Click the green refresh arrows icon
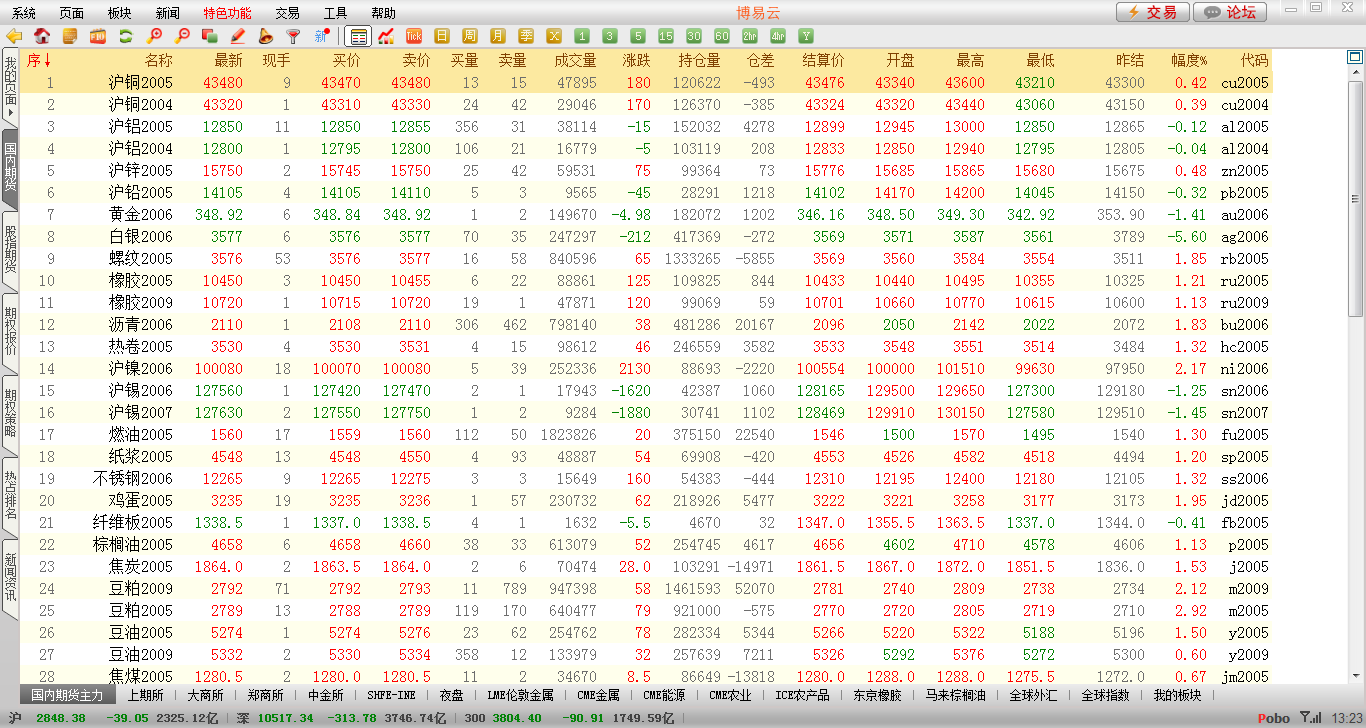 126,36
